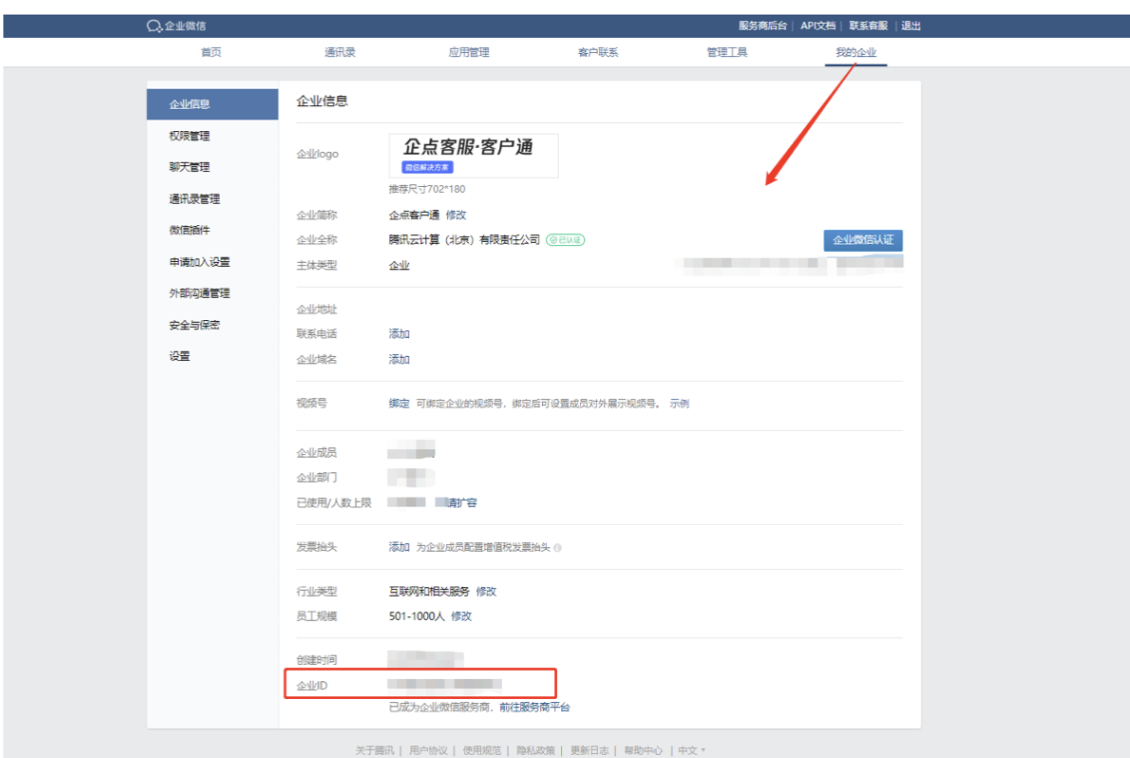
Task: Click the 企点客服·客户通 company logo image
Action: click(473, 156)
